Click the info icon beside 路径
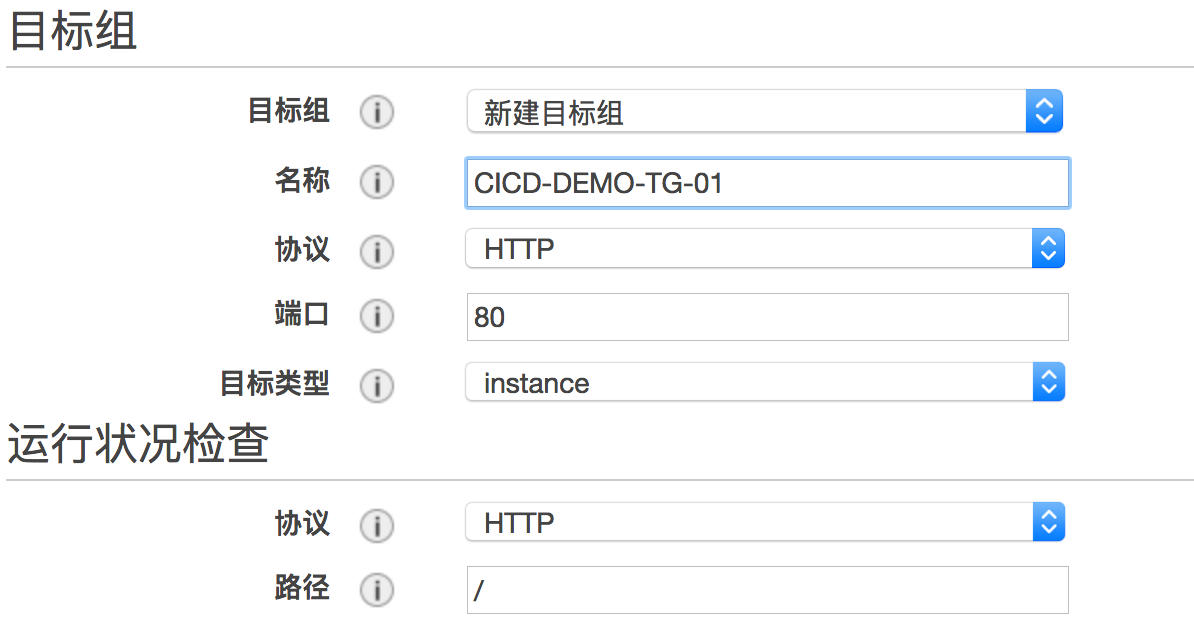The width and height of the screenshot is (1194, 638). point(377,590)
